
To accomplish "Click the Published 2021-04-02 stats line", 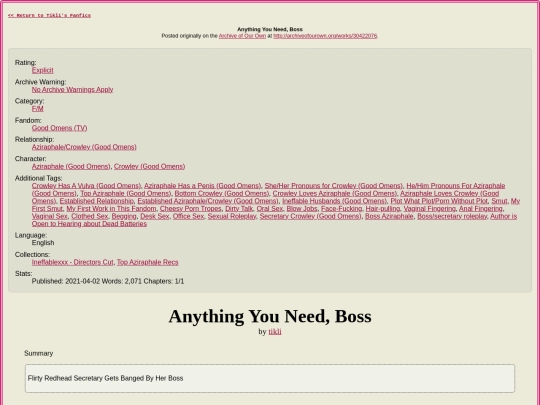I will pos(108,281).
